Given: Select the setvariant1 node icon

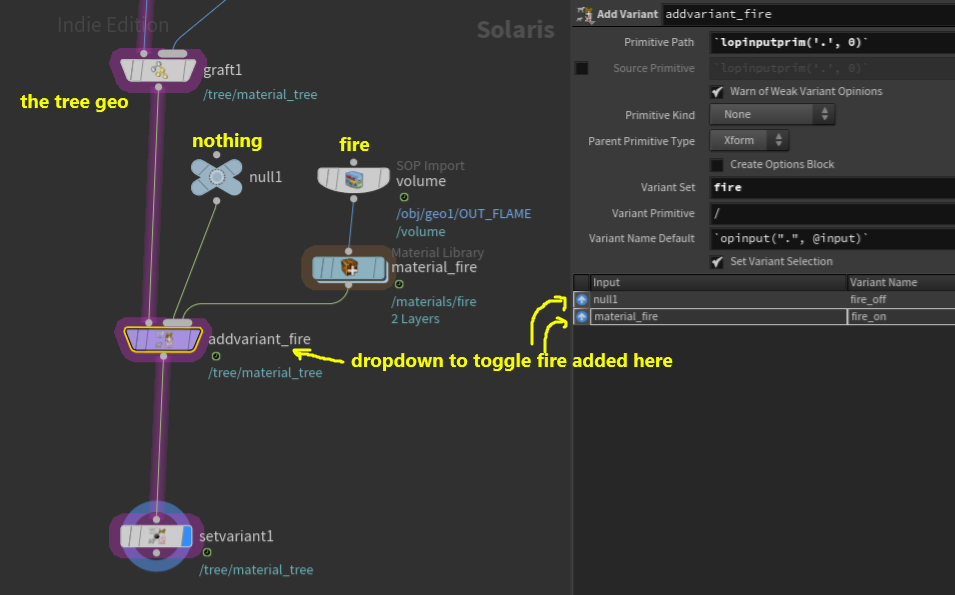Looking at the screenshot, I should pyautogui.click(x=156, y=537).
